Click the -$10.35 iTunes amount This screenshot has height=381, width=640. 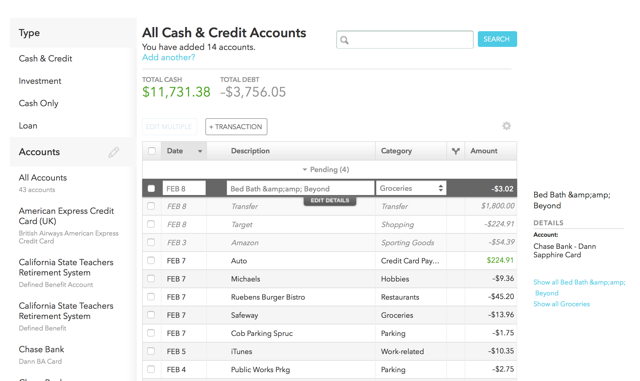click(501, 351)
